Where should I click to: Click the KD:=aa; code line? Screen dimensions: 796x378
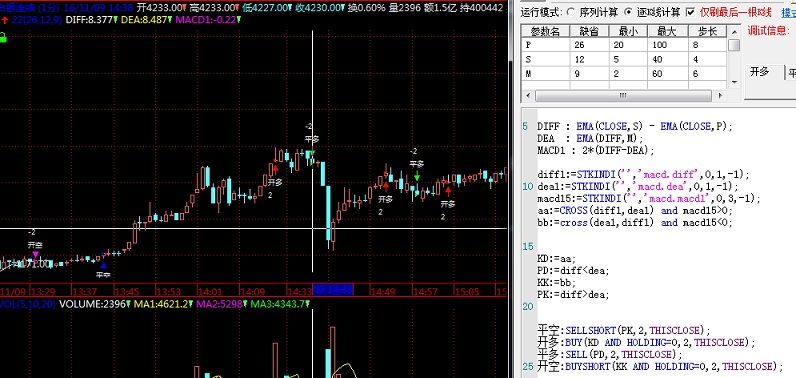click(556, 258)
